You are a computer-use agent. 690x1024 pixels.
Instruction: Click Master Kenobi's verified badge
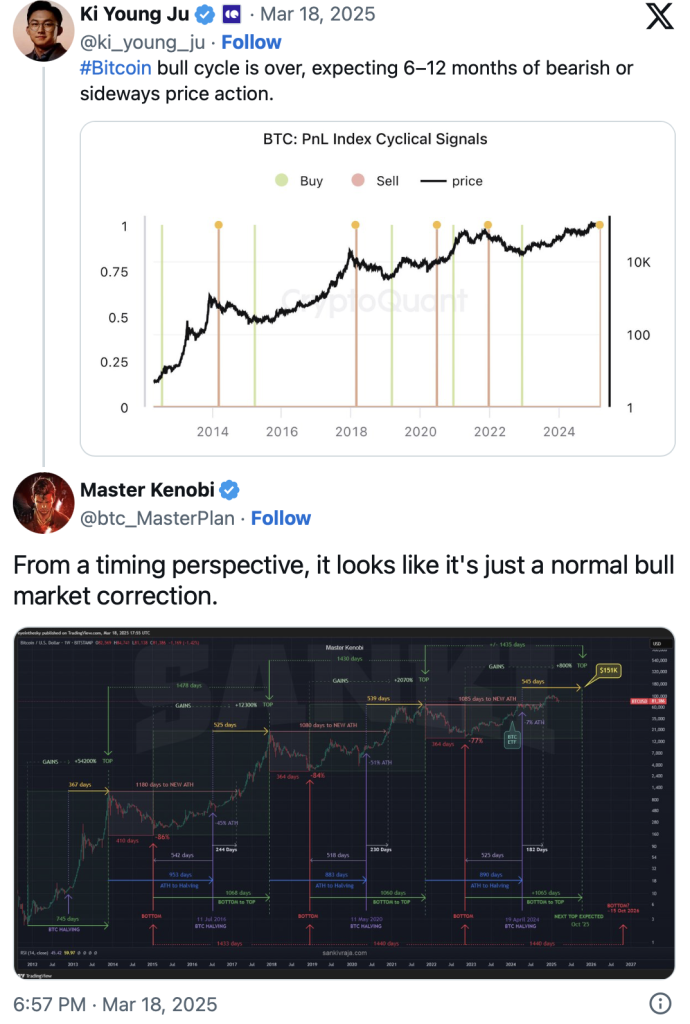point(229,490)
